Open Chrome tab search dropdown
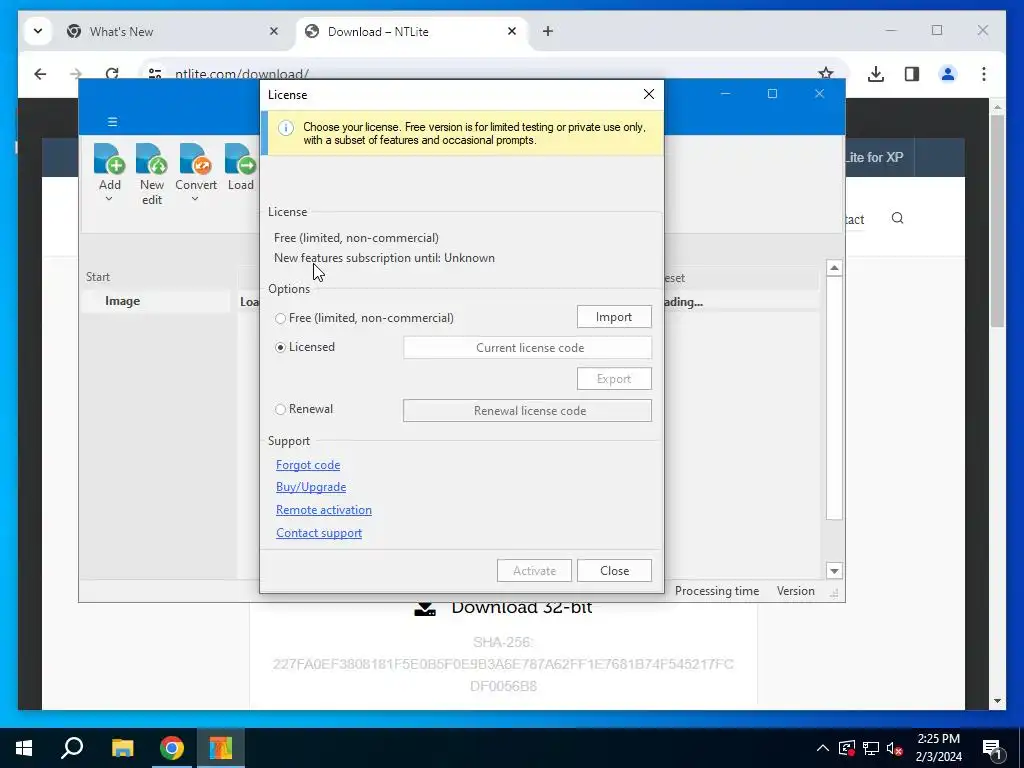 point(38,31)
